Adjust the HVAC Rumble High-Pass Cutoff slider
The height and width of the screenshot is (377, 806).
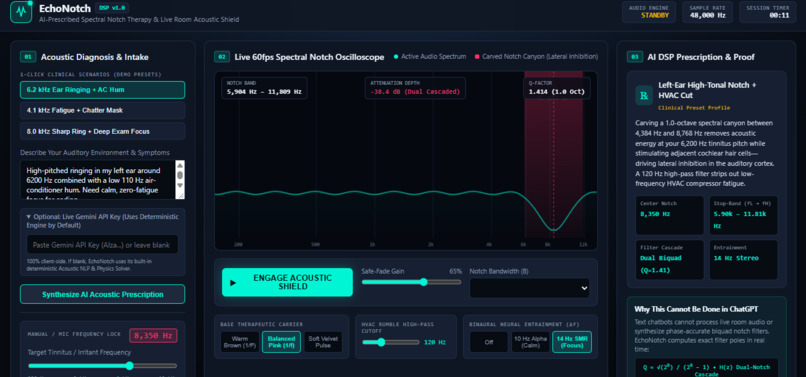coord(391,342)
